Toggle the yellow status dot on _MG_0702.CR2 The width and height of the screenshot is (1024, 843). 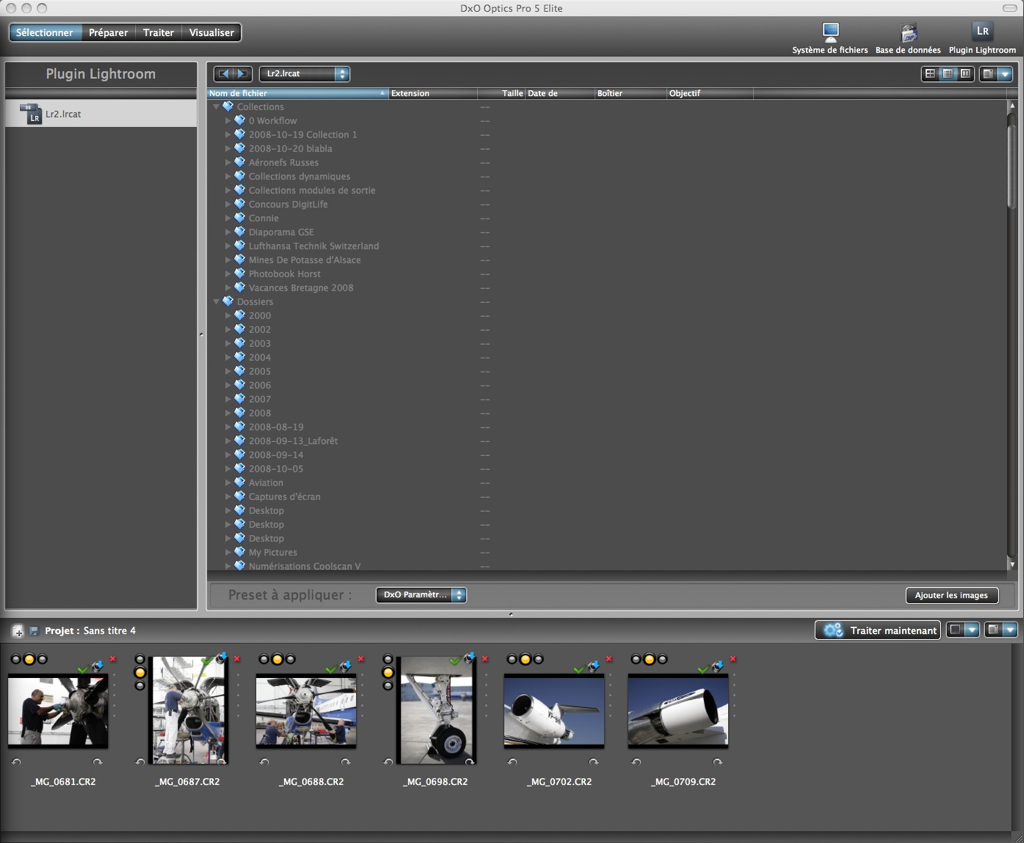coord(525,659)
